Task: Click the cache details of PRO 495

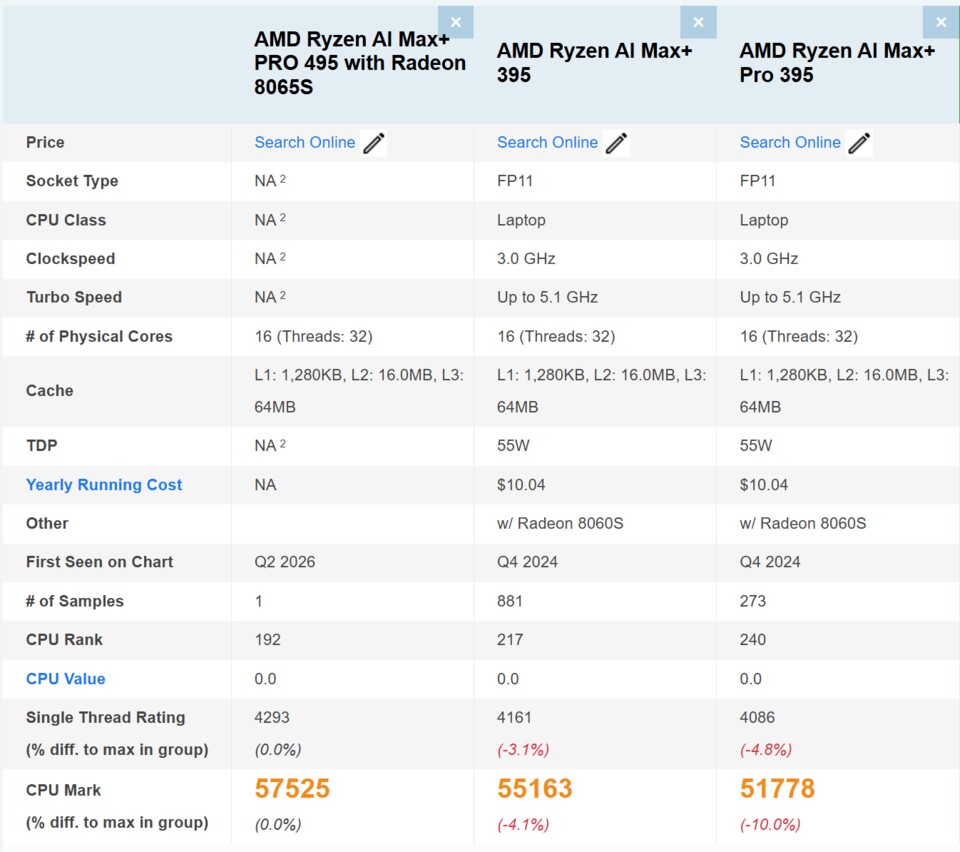Action: tap(359, 390)
